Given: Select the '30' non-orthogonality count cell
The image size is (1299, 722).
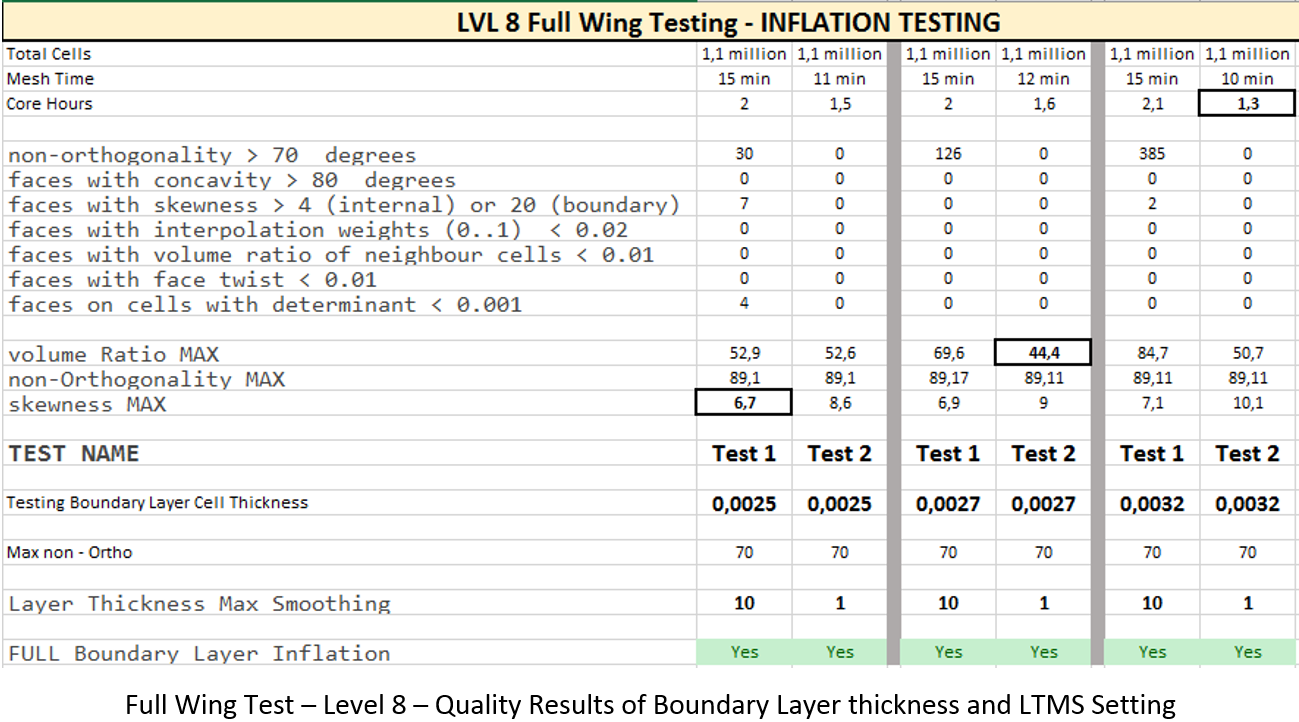Looking at the screenshot, I should [744, 154].
